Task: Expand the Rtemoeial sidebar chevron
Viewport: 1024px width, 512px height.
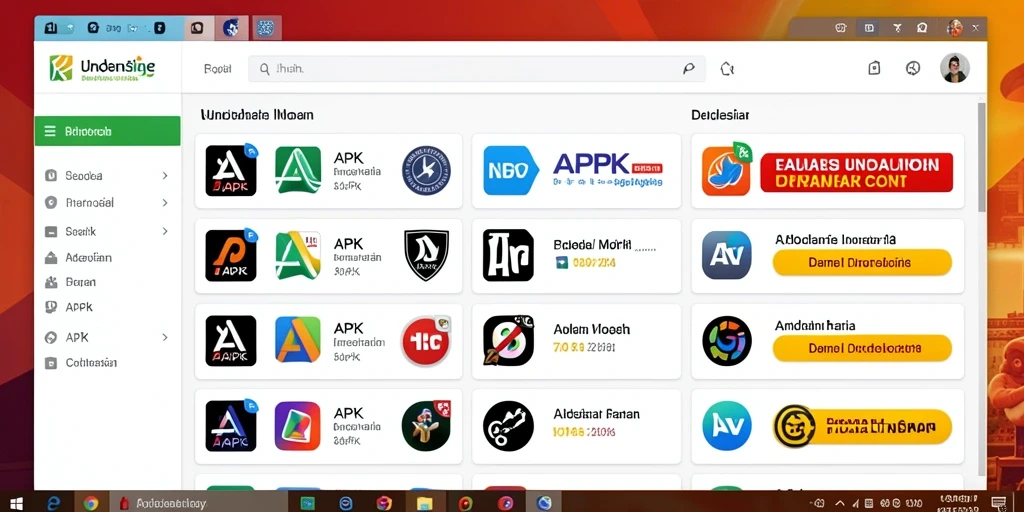Action: [165, 203]
